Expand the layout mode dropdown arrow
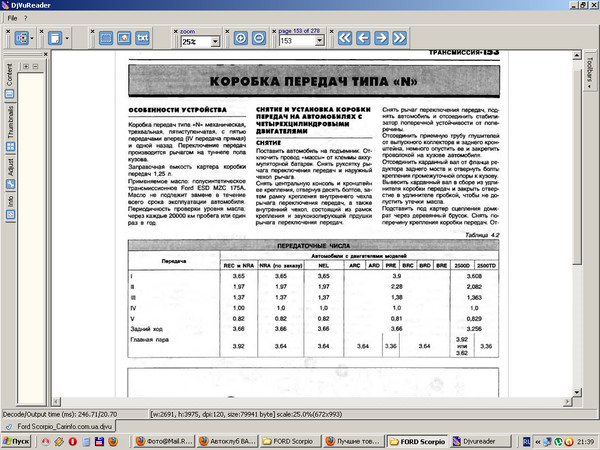The width and height of the screenshot is (600, 450). (32, 38)
